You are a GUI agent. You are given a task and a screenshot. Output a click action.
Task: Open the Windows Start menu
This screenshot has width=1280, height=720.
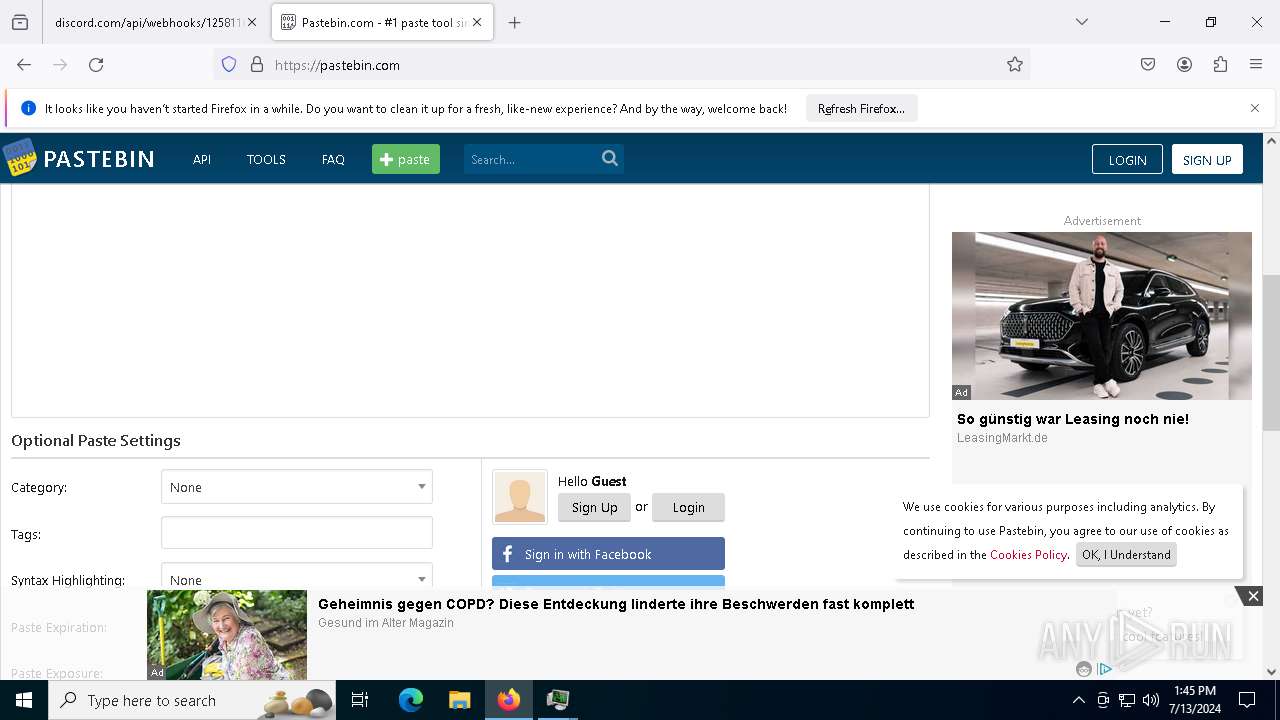[x=24, y=700]
